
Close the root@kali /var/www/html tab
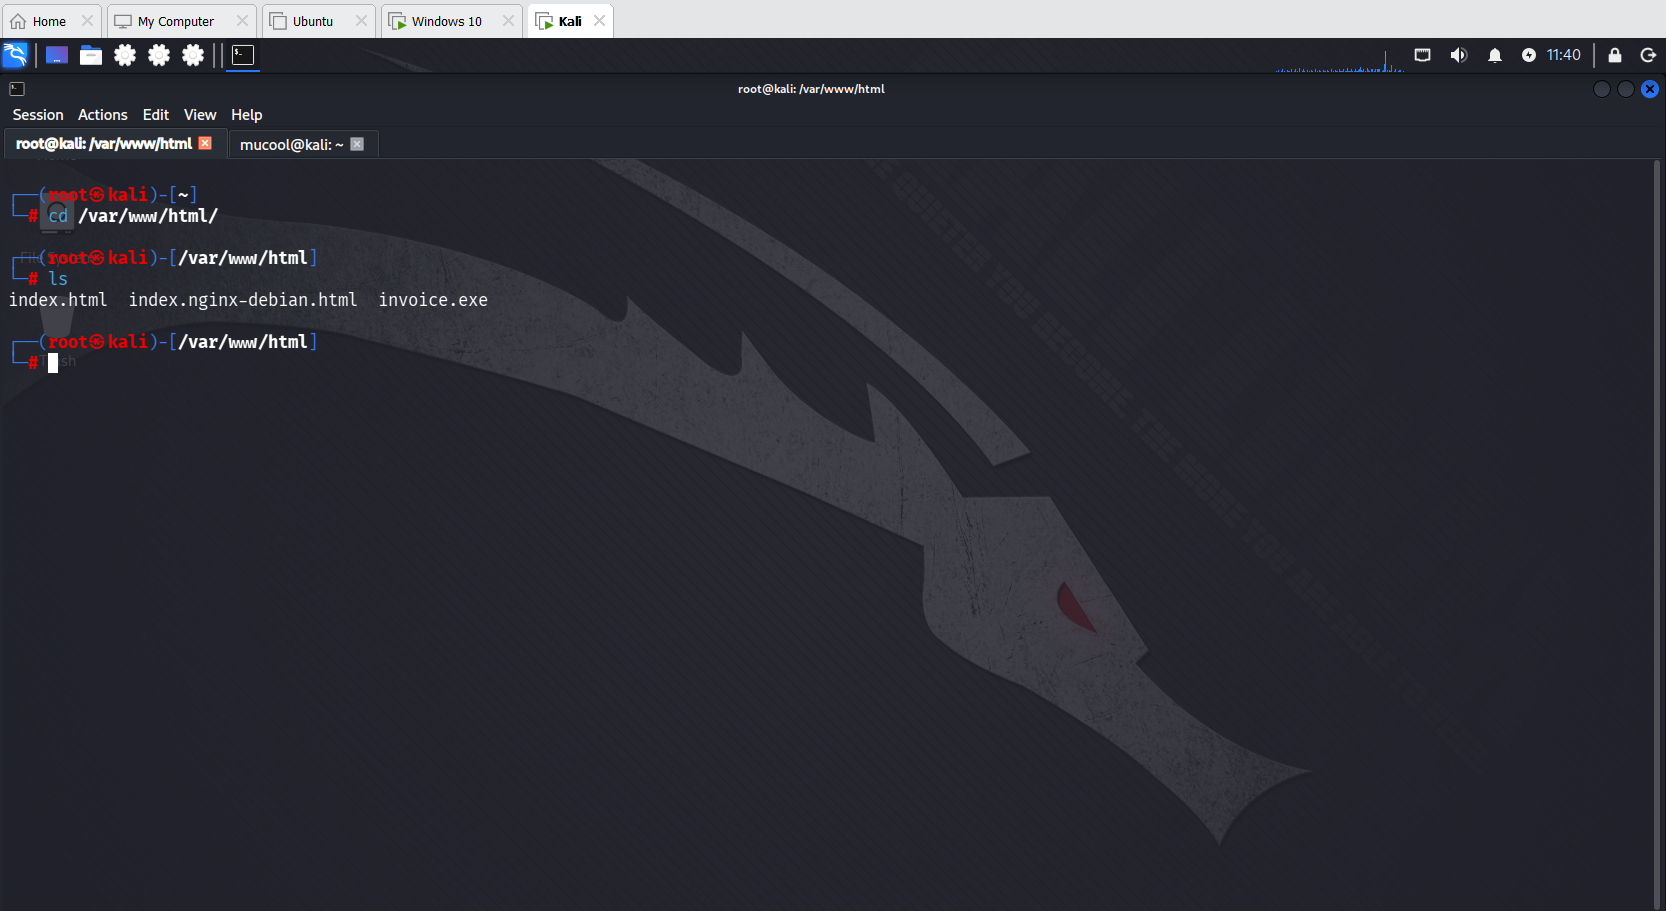click(205, 143)
